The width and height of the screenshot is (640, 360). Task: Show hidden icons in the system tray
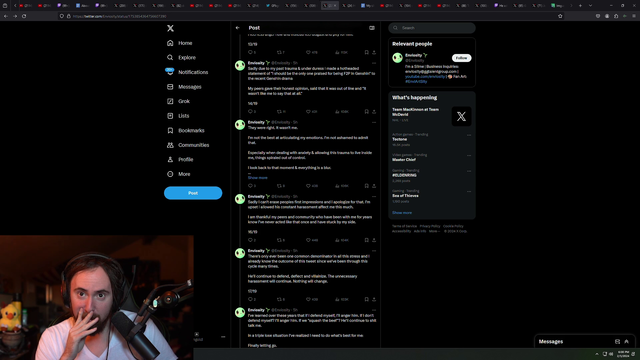point(597,354)
